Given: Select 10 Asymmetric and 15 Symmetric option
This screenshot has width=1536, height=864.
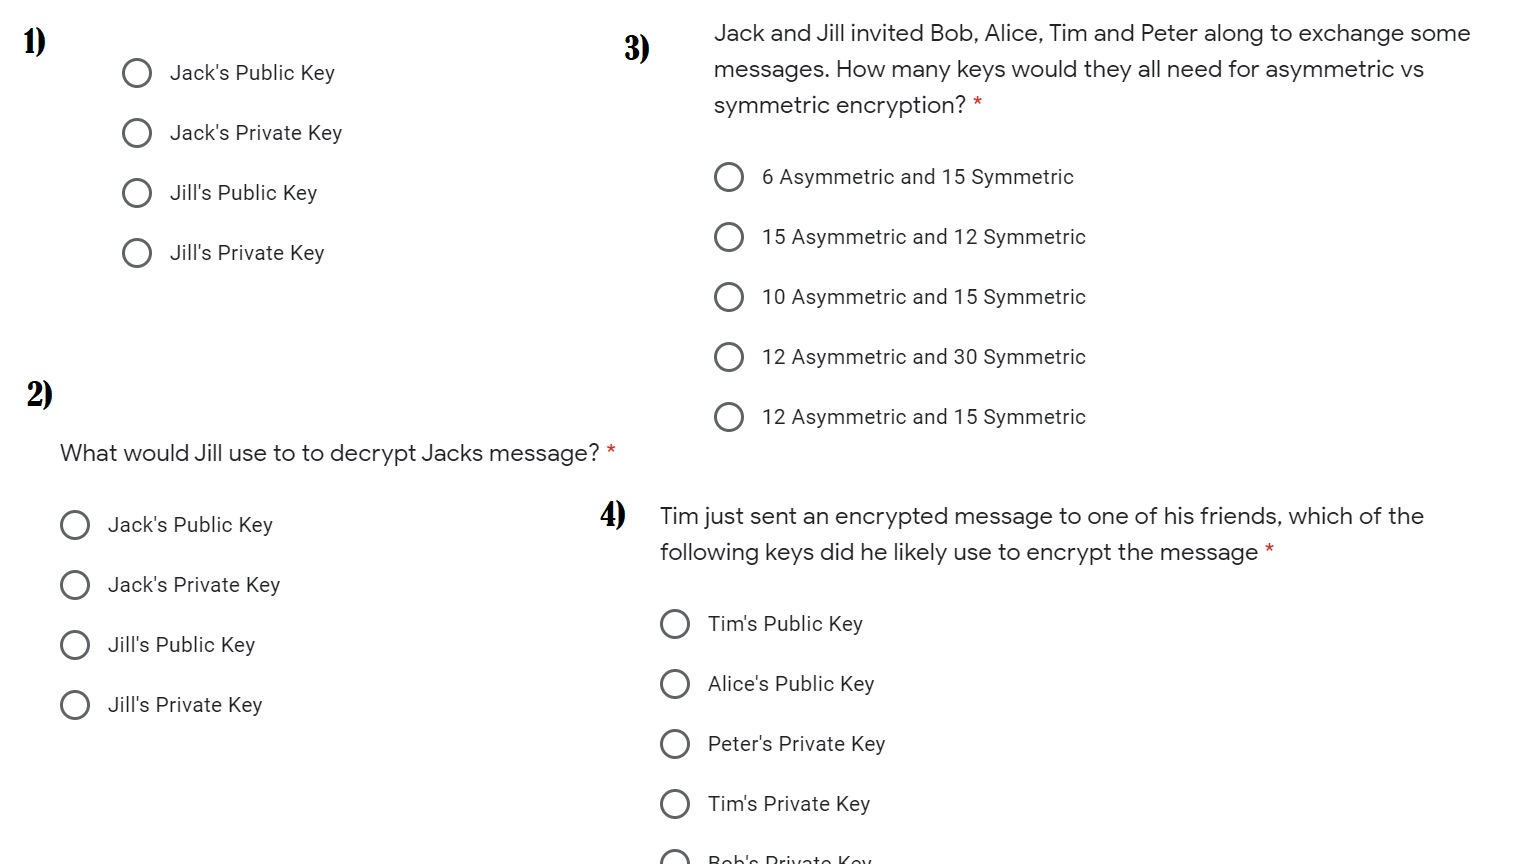Looking at the screenshot, I should coord(729,297).
